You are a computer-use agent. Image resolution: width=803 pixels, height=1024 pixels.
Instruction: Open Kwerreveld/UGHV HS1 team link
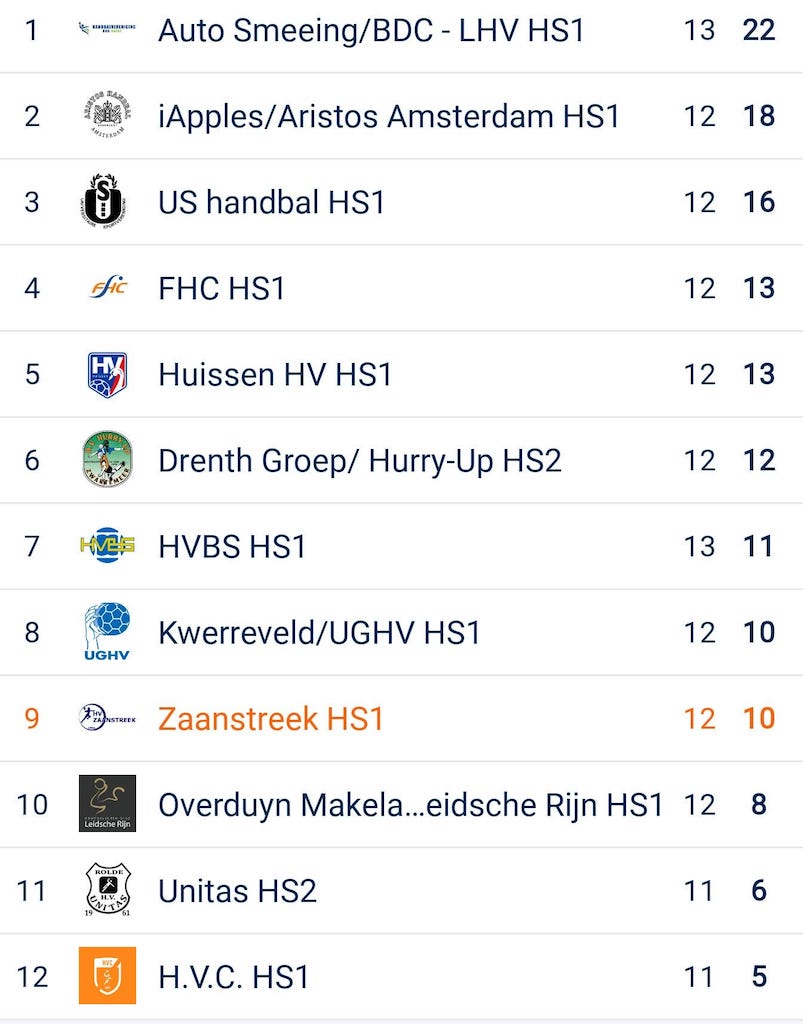(319, 632)
